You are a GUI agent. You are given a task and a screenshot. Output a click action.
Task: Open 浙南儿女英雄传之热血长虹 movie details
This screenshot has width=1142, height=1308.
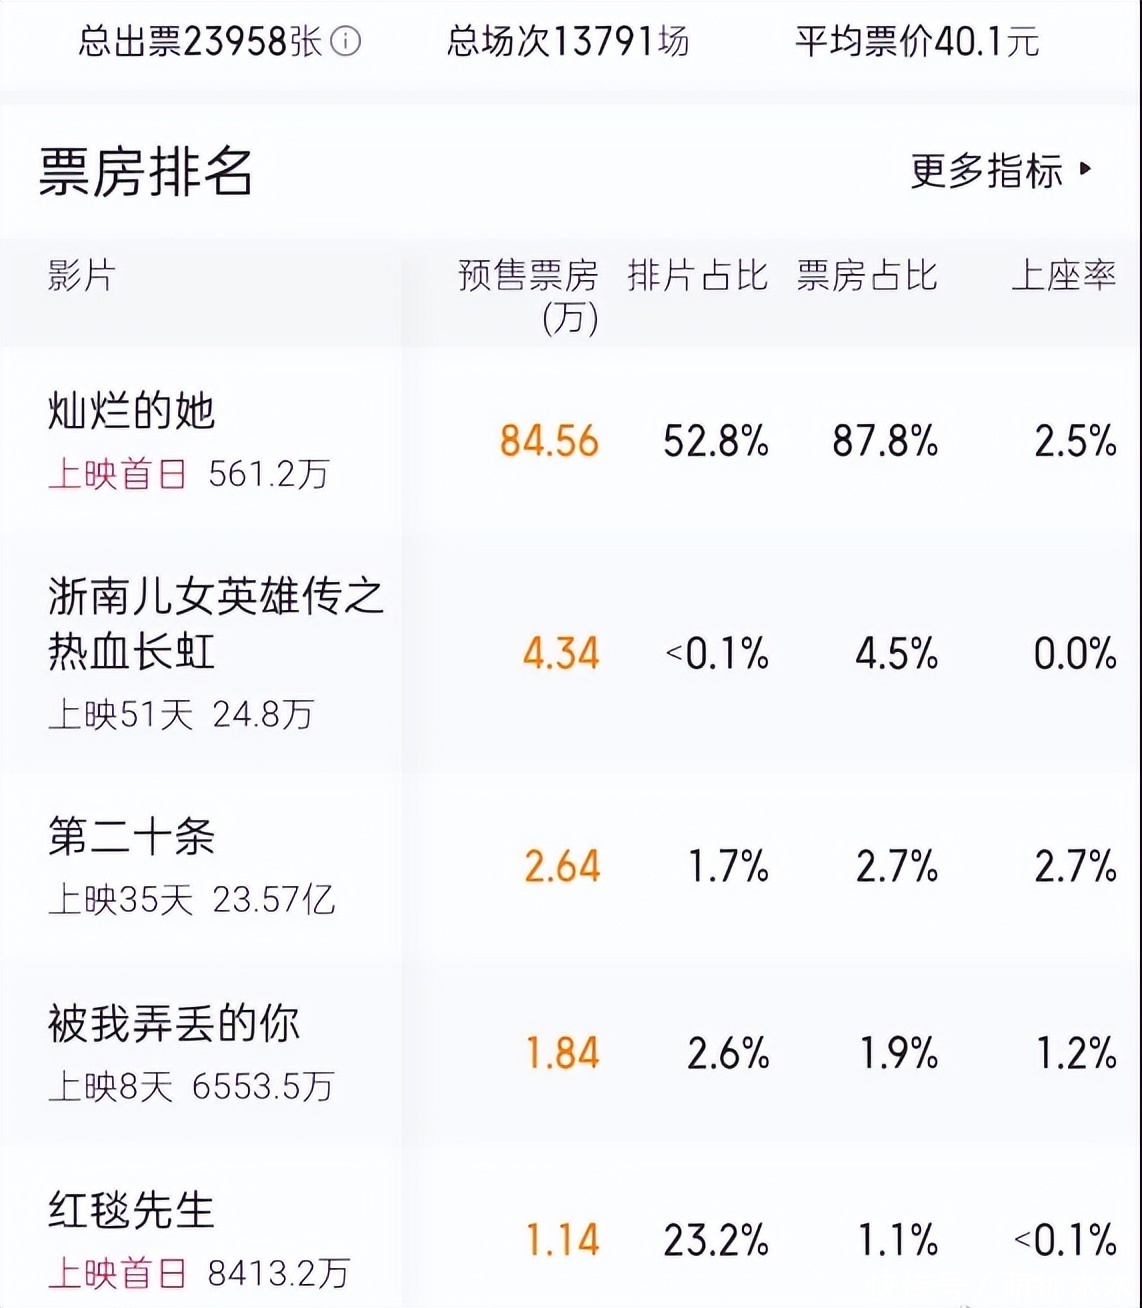216,624
